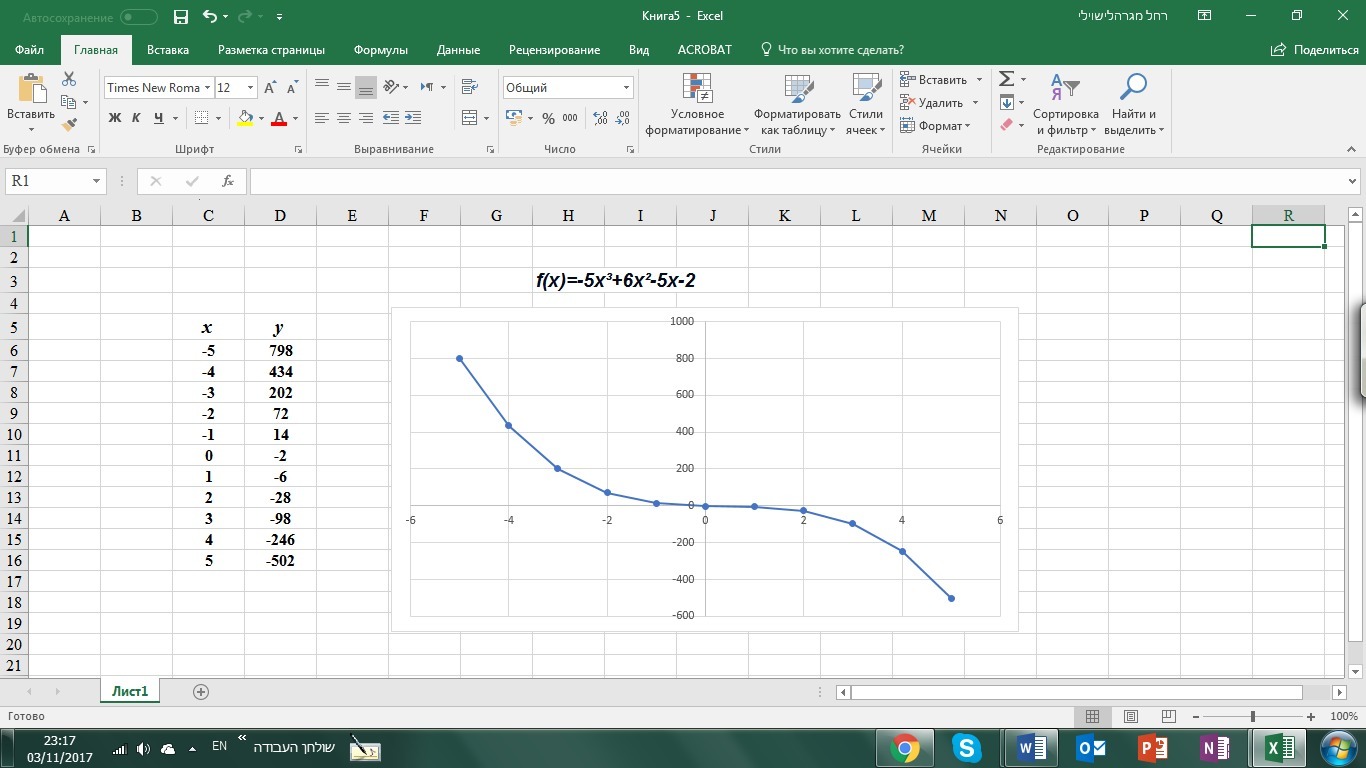Open the font color dropdown arrow

295,118
